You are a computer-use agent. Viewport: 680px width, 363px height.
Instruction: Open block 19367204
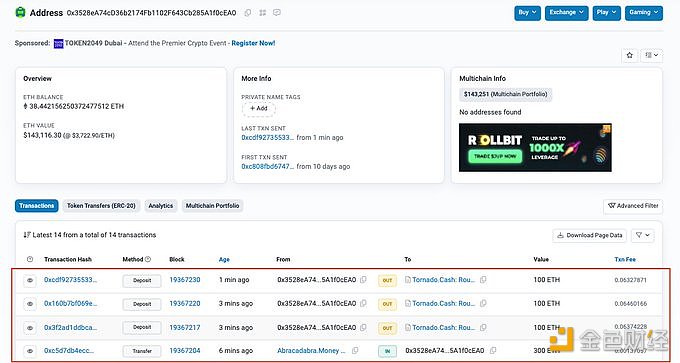pos(185,350)
